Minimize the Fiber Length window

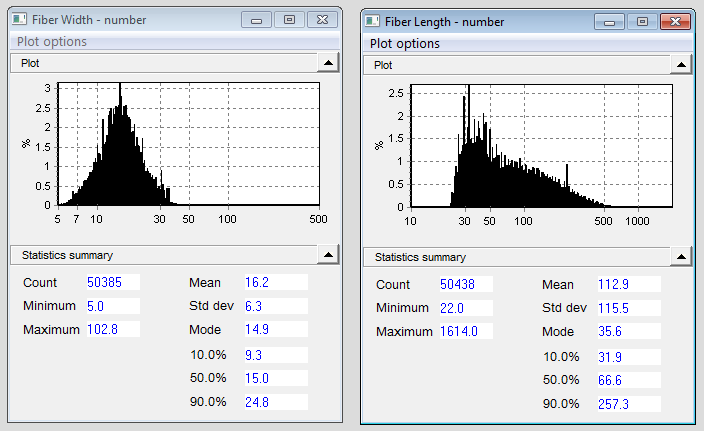point(610,20)
